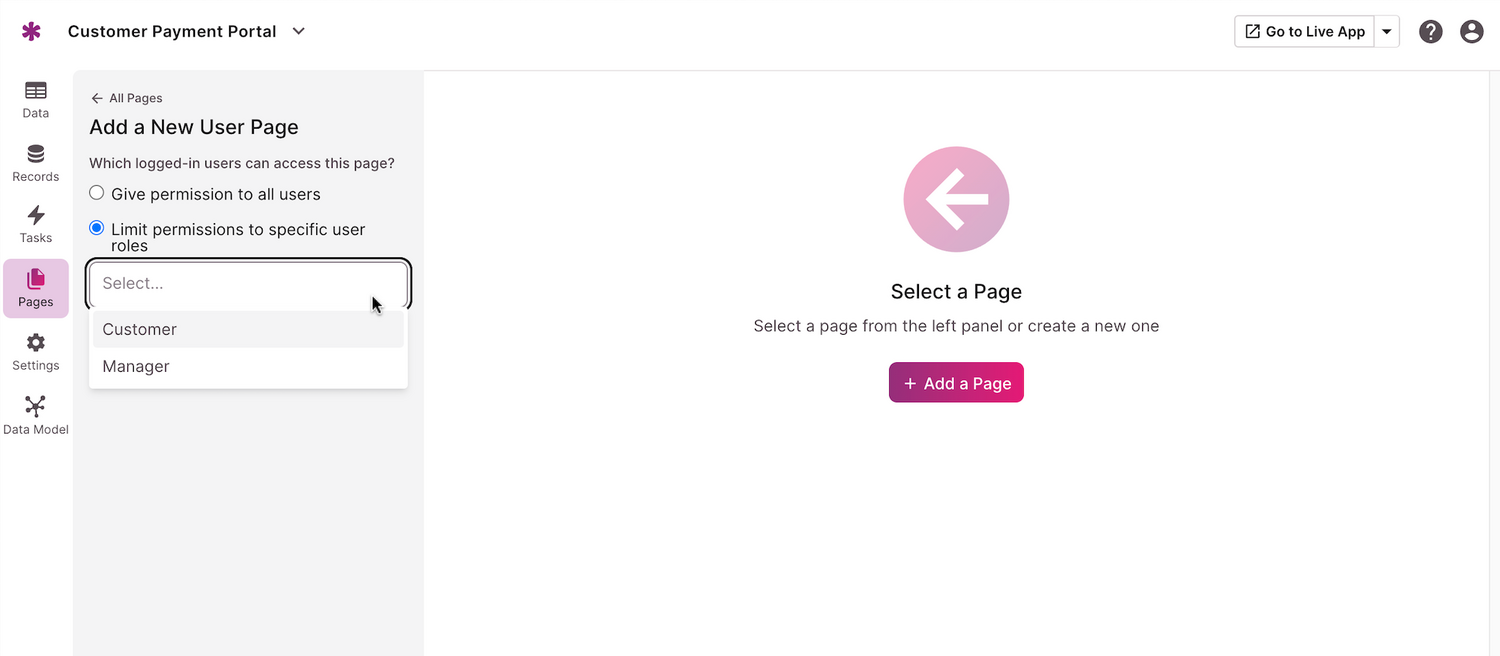Click the Go to Live App button
This screenshot has height=656, width=1500.
[x=1305, y=32]
